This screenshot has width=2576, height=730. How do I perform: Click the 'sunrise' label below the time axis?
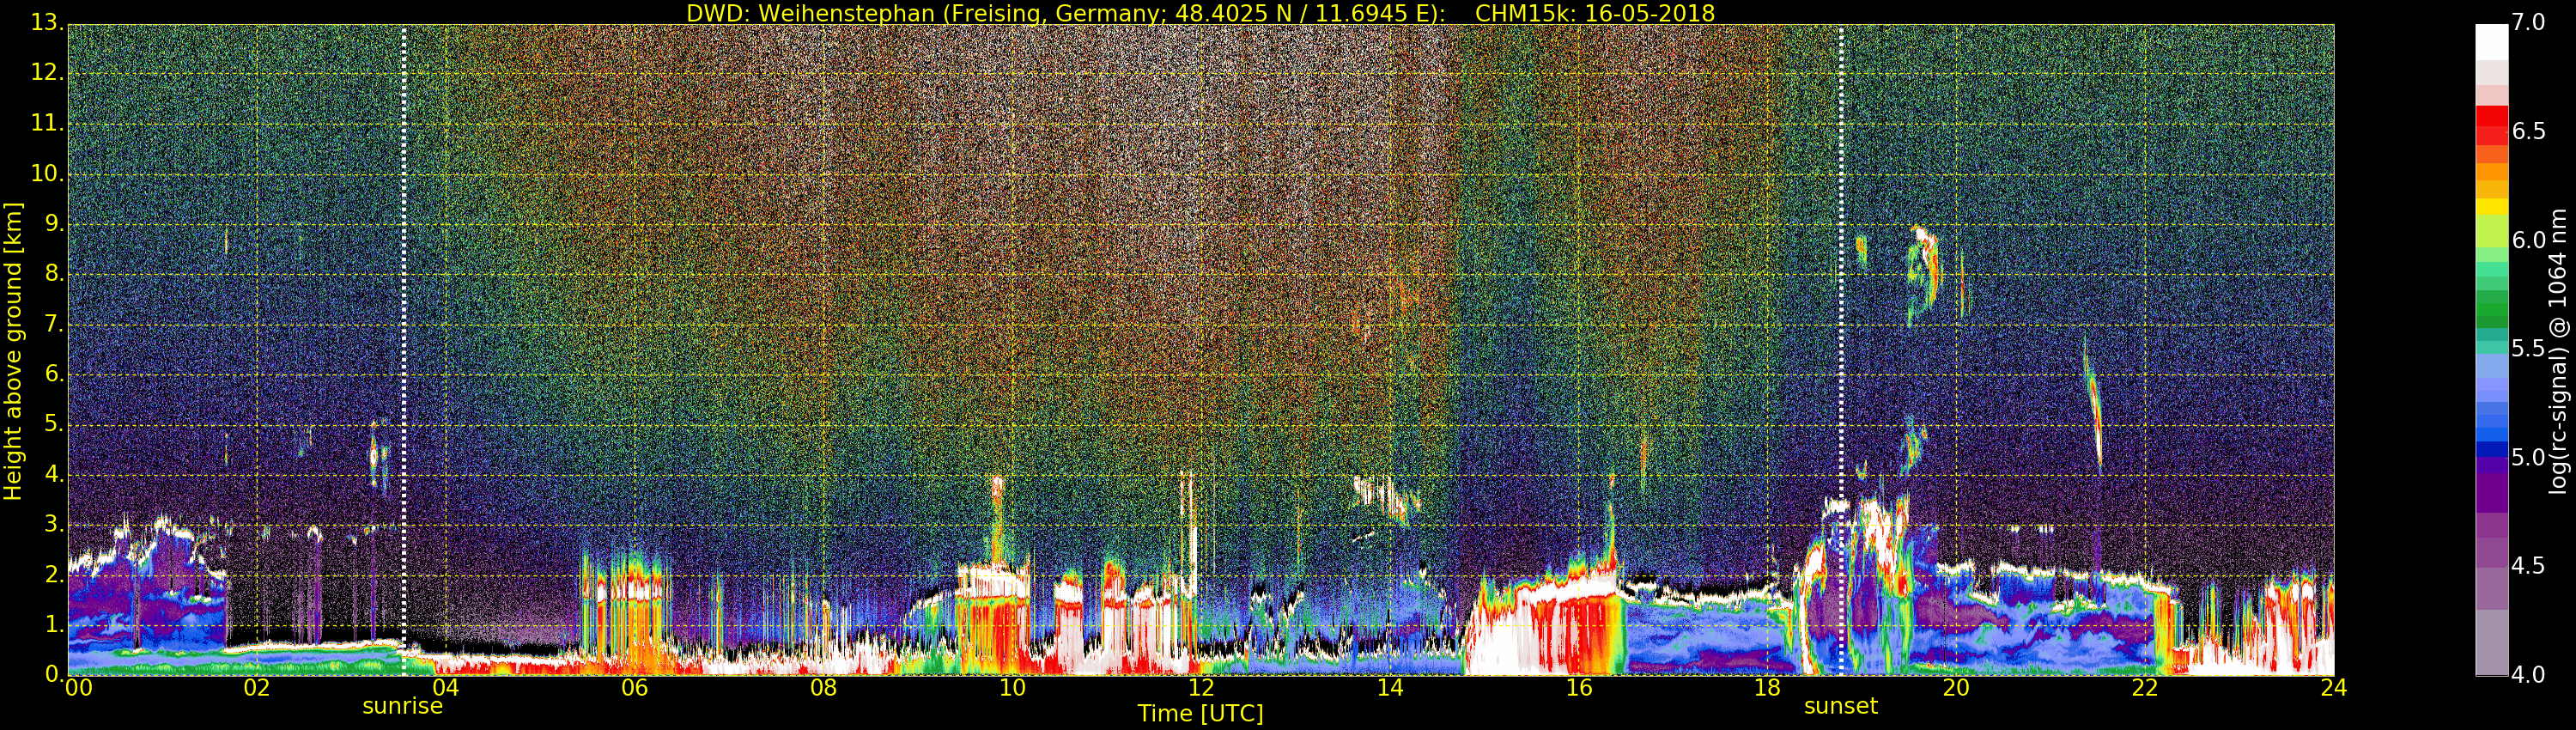click(402, 706)
